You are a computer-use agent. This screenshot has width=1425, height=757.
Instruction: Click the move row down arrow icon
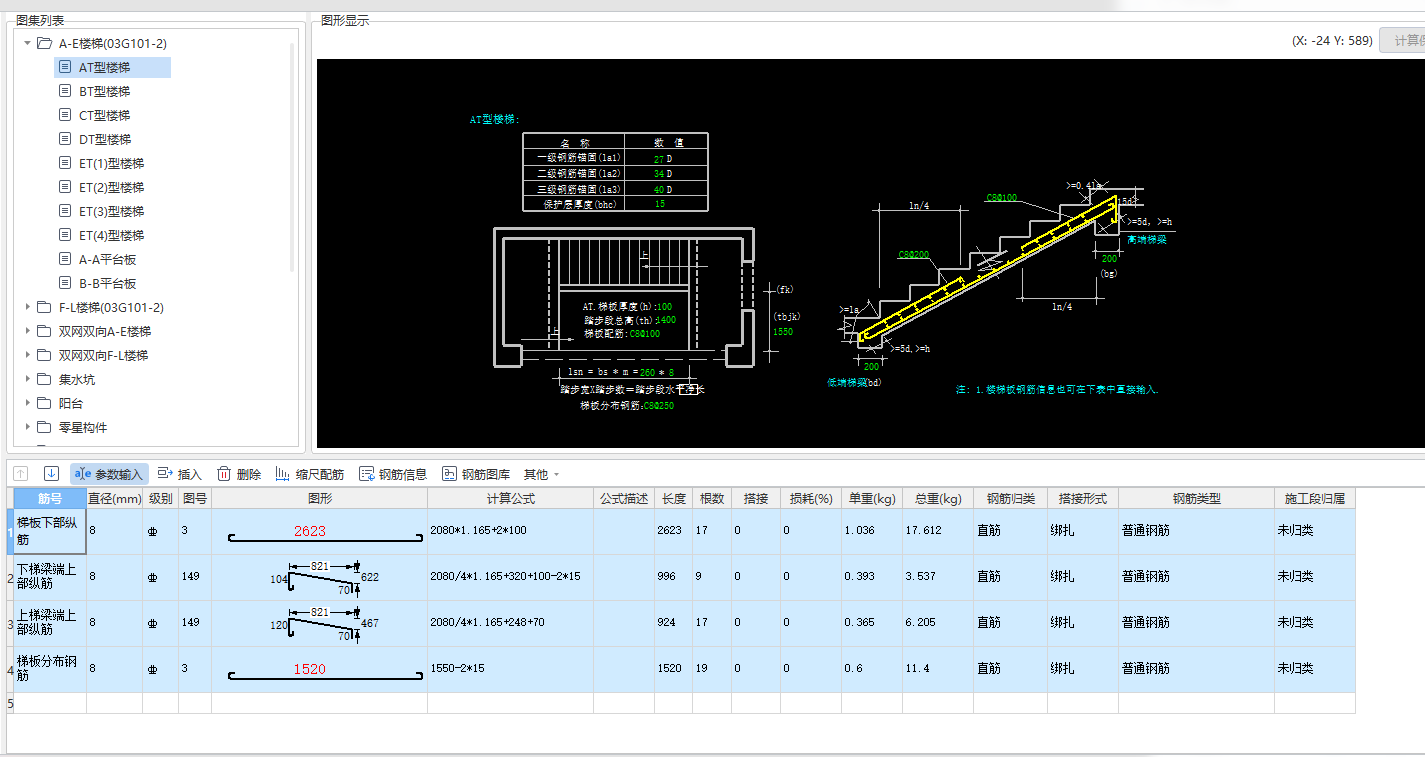(x=51, y=474)
